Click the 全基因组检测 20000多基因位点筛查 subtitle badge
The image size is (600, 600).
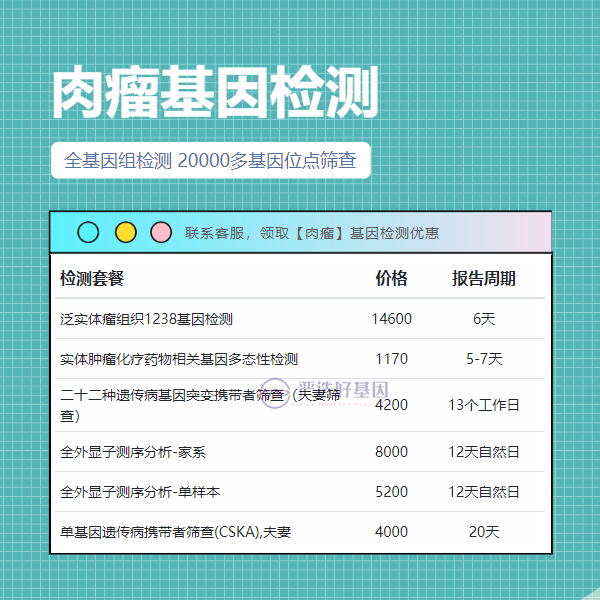click(210, 160)
